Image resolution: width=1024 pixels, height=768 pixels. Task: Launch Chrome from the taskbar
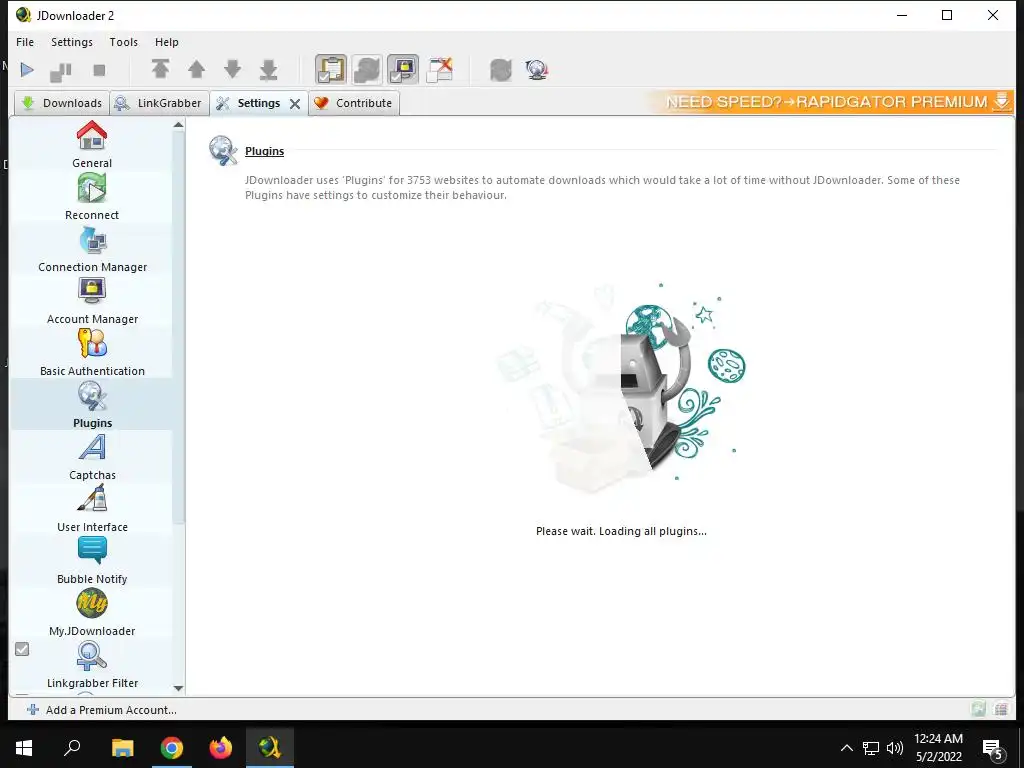(x=172, y=747)
